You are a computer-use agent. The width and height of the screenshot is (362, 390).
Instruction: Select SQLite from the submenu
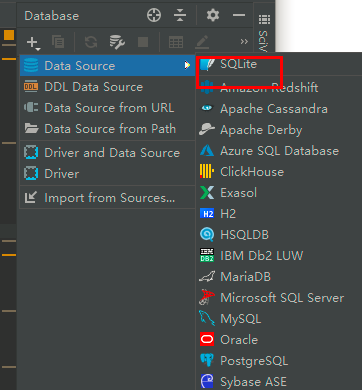click(279, 64)
